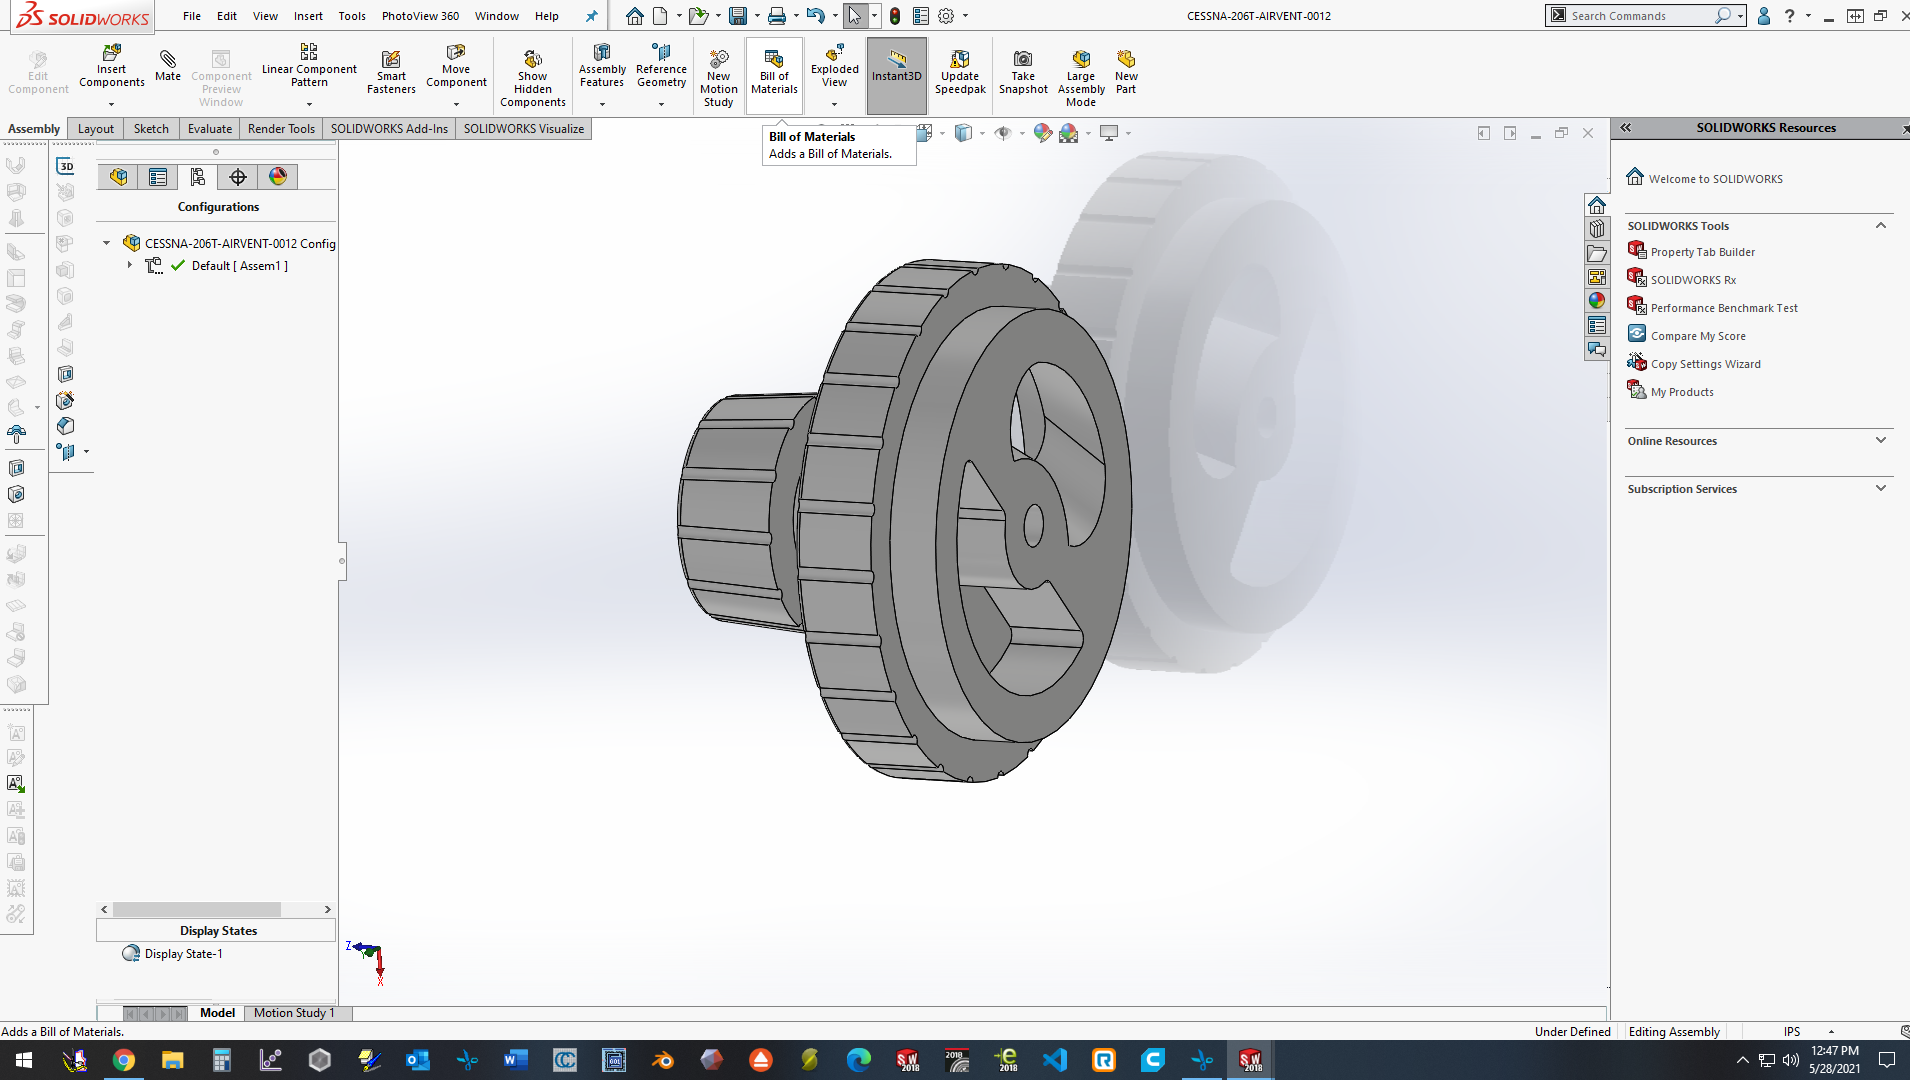This screenshot has height=1080, width=1910.
Task: Pin the menu bar
Action: (x=591, y=16)
